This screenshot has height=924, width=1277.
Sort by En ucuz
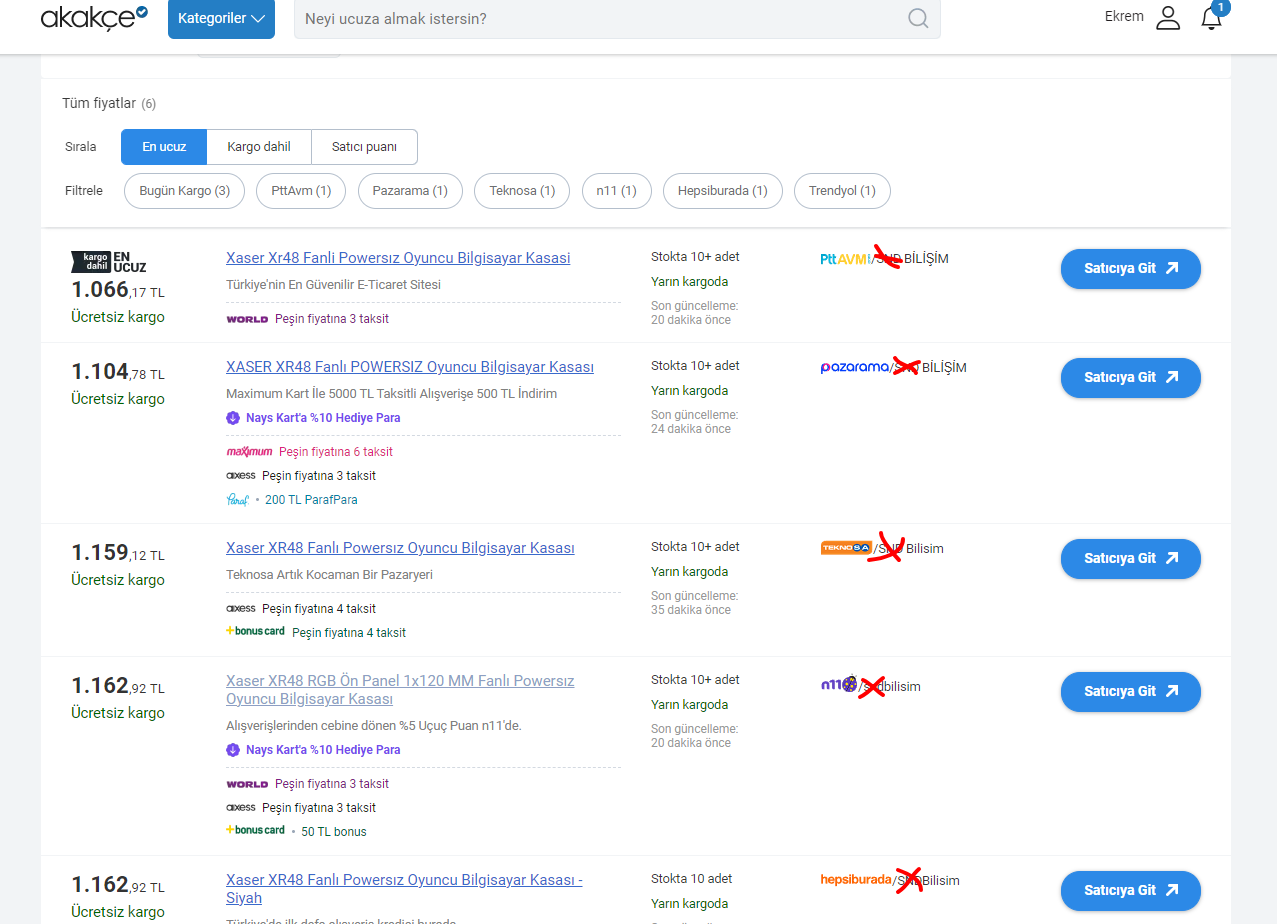164,147
